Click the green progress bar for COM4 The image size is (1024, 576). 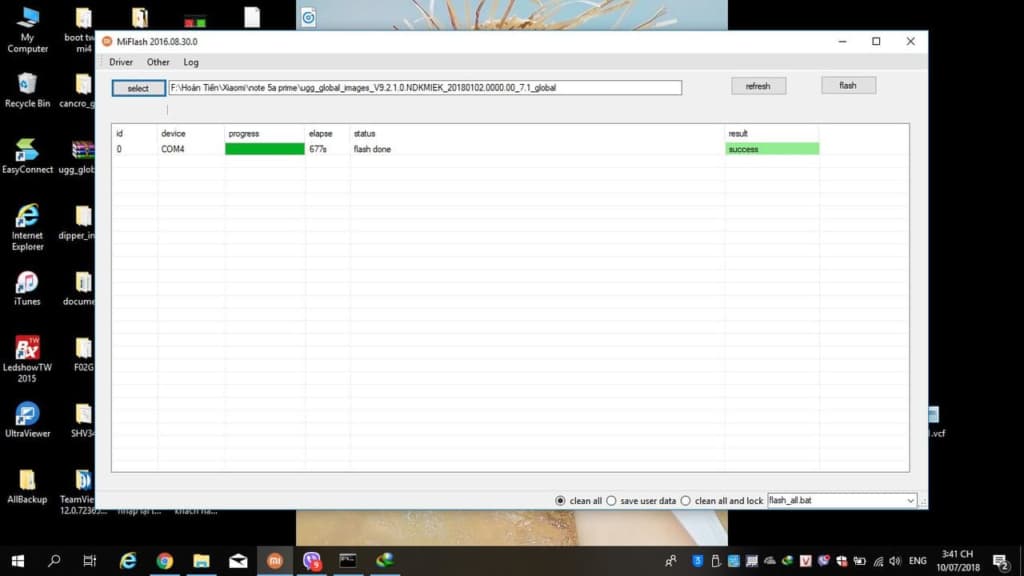click(264, 149)
